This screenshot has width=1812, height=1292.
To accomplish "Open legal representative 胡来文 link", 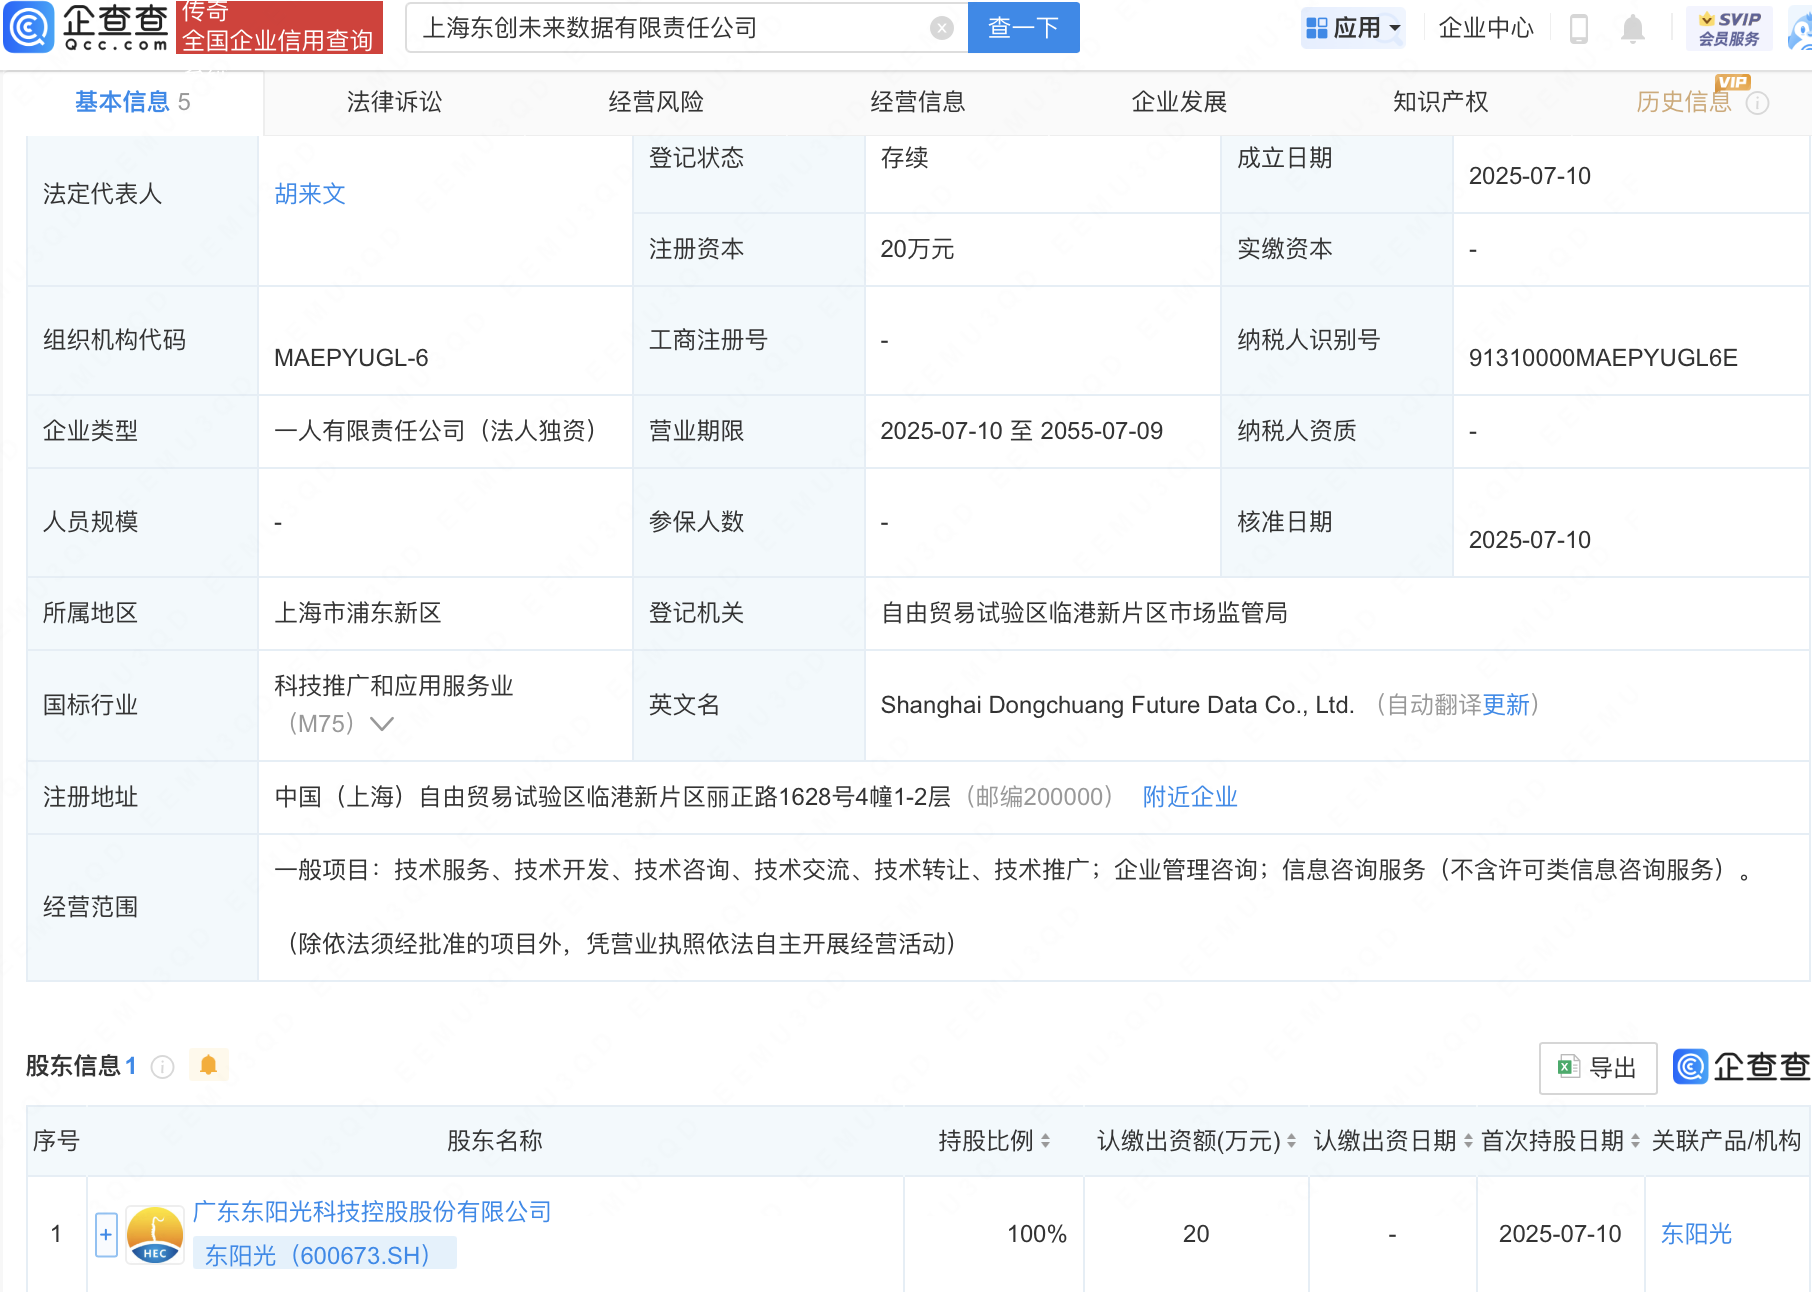I will (x=310, y=194).
